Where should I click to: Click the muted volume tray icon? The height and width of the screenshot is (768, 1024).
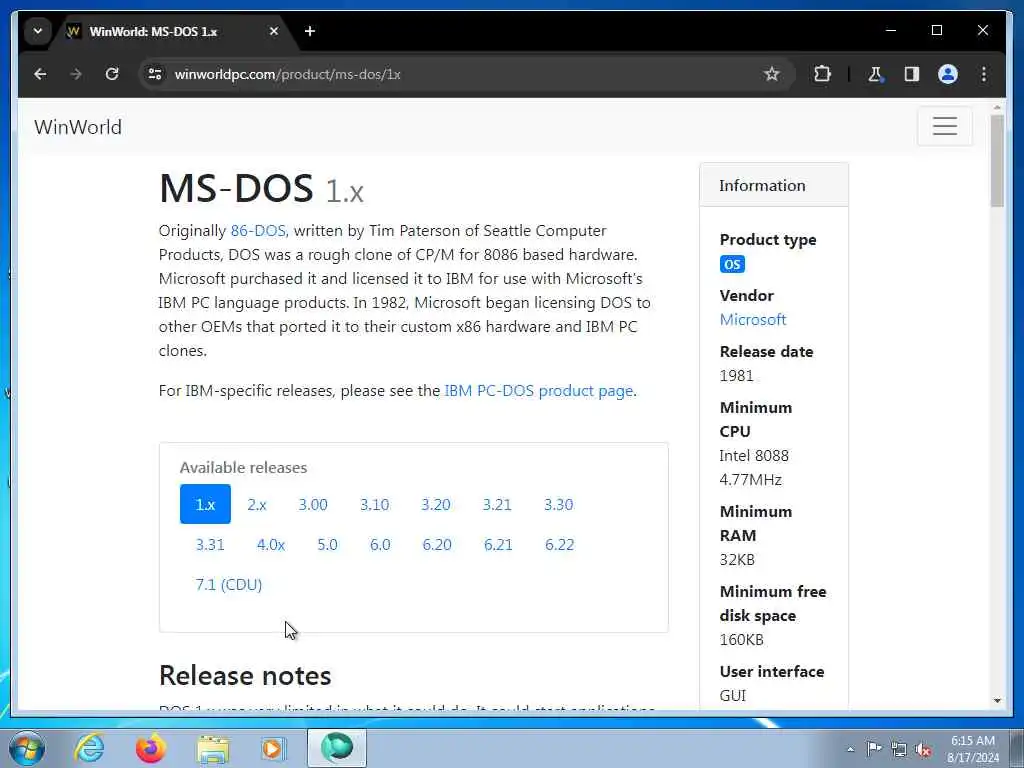point(923,750)
